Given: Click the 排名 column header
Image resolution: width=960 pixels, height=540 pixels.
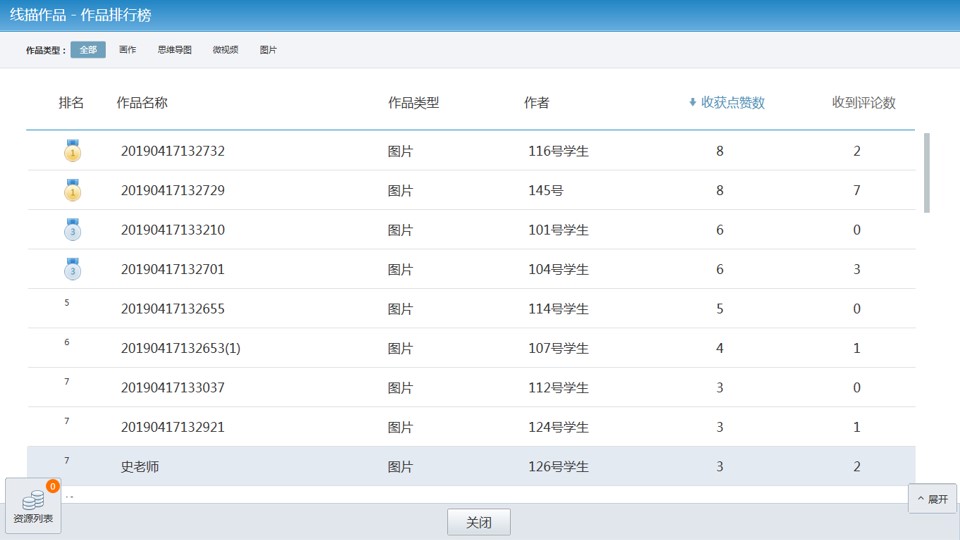Looking at the screenshot, I should (x=71, y=102).
